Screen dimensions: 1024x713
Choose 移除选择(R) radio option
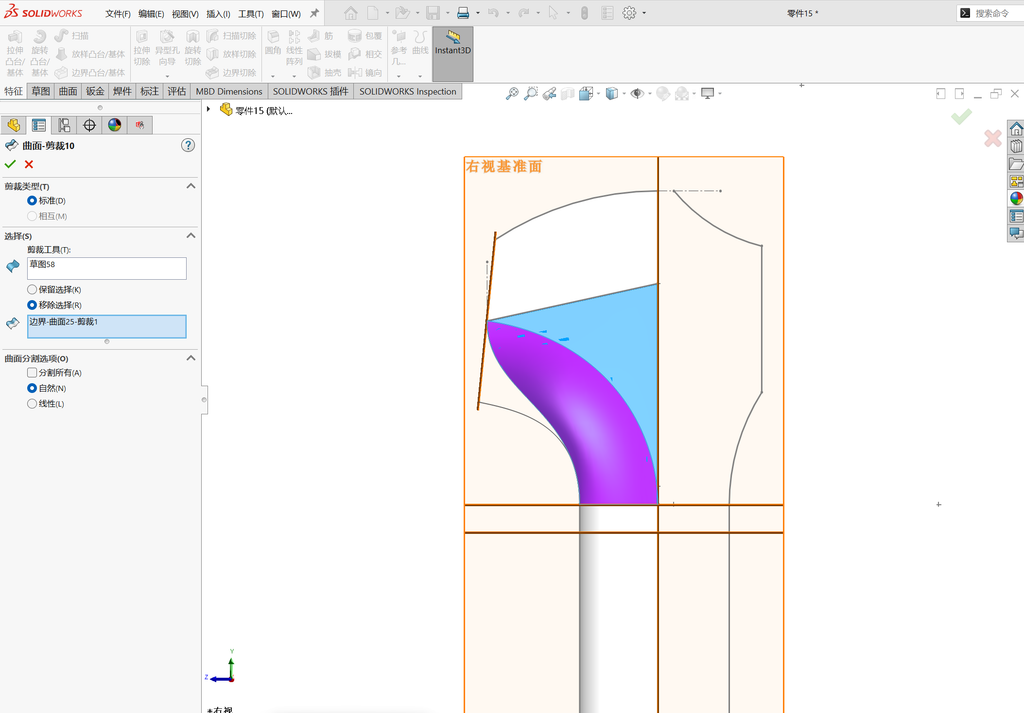click(x=31, y=305)
